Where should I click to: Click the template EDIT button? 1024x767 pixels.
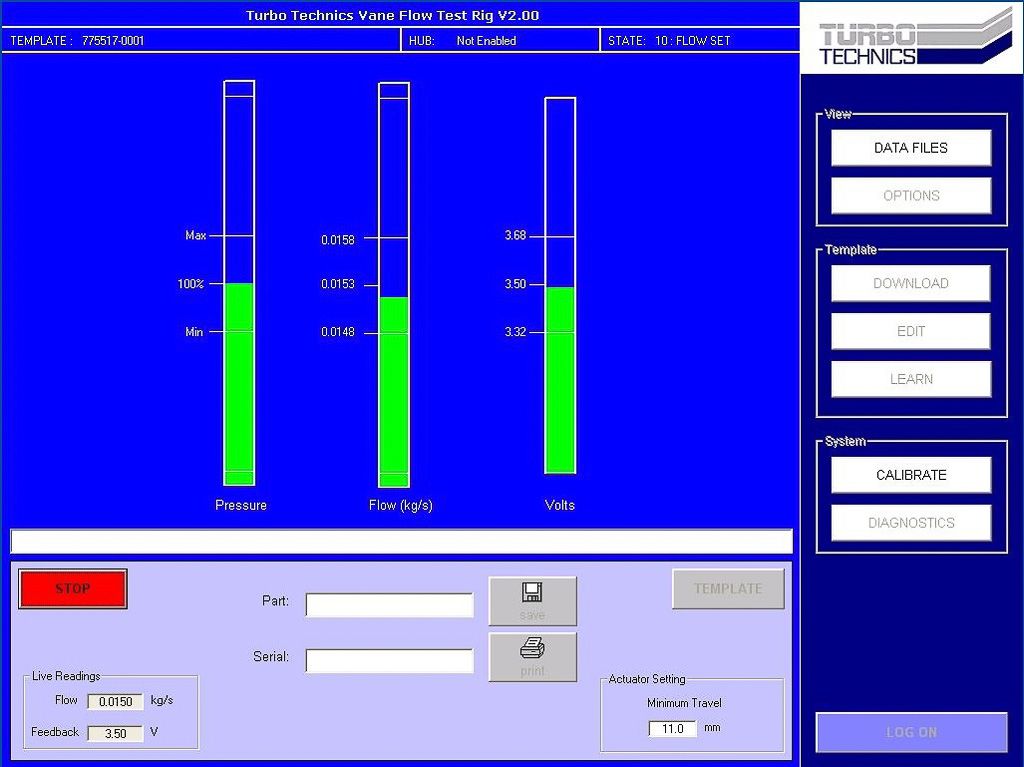[910, 331]
